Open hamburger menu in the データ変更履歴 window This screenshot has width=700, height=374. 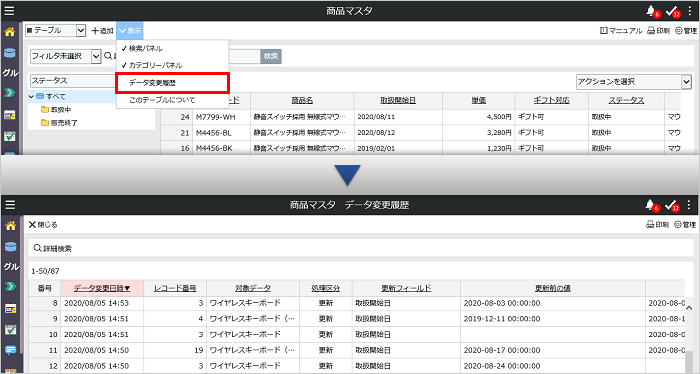pos(9,205)
